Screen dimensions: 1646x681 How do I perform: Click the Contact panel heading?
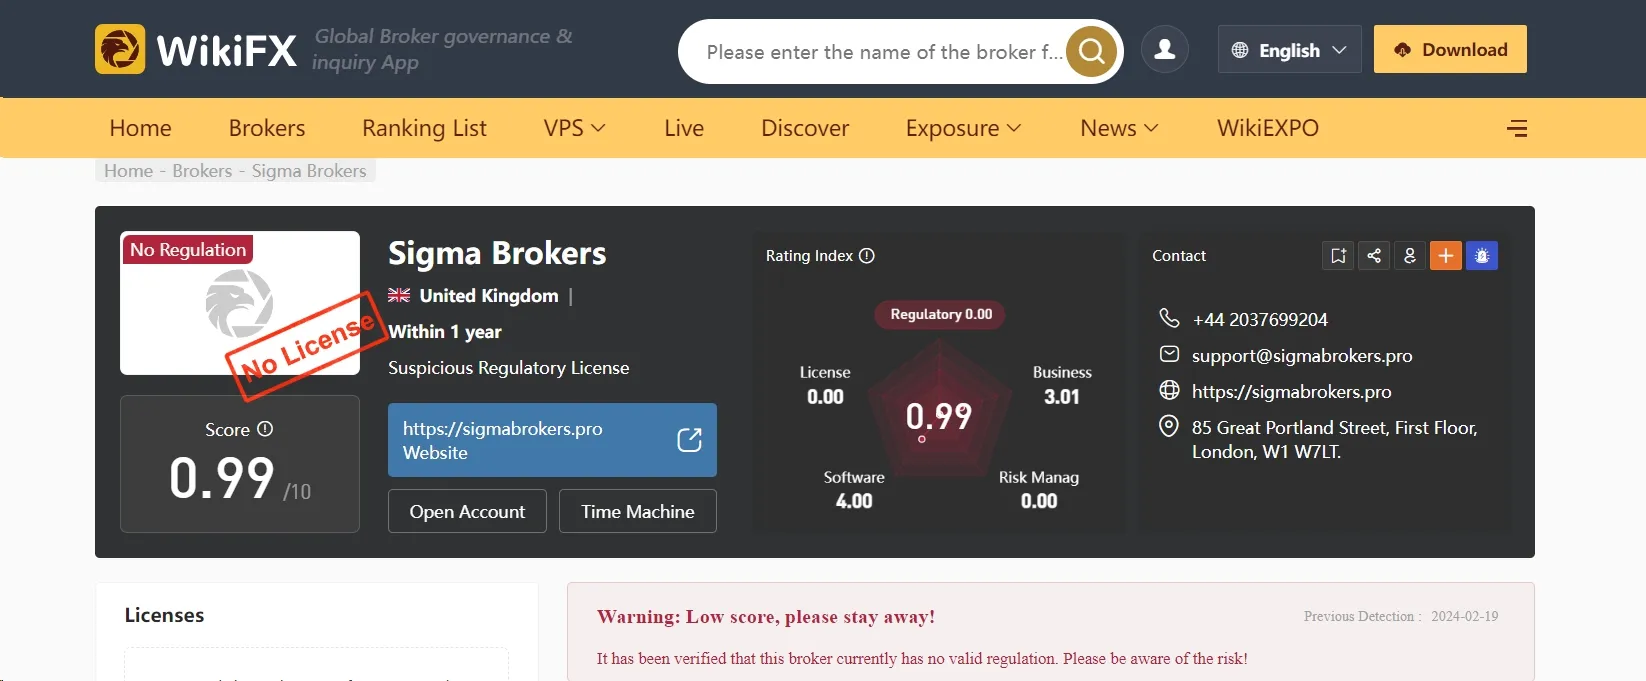tap(1179, 256)
